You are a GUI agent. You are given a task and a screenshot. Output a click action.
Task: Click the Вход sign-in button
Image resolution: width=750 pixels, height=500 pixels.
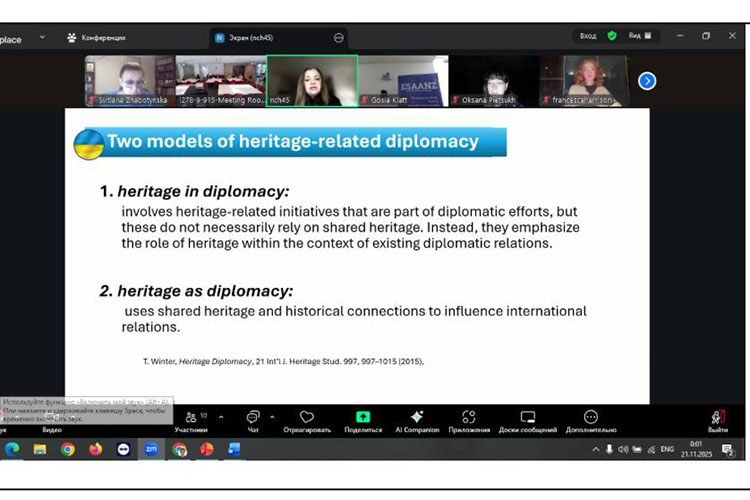(588, 36)
